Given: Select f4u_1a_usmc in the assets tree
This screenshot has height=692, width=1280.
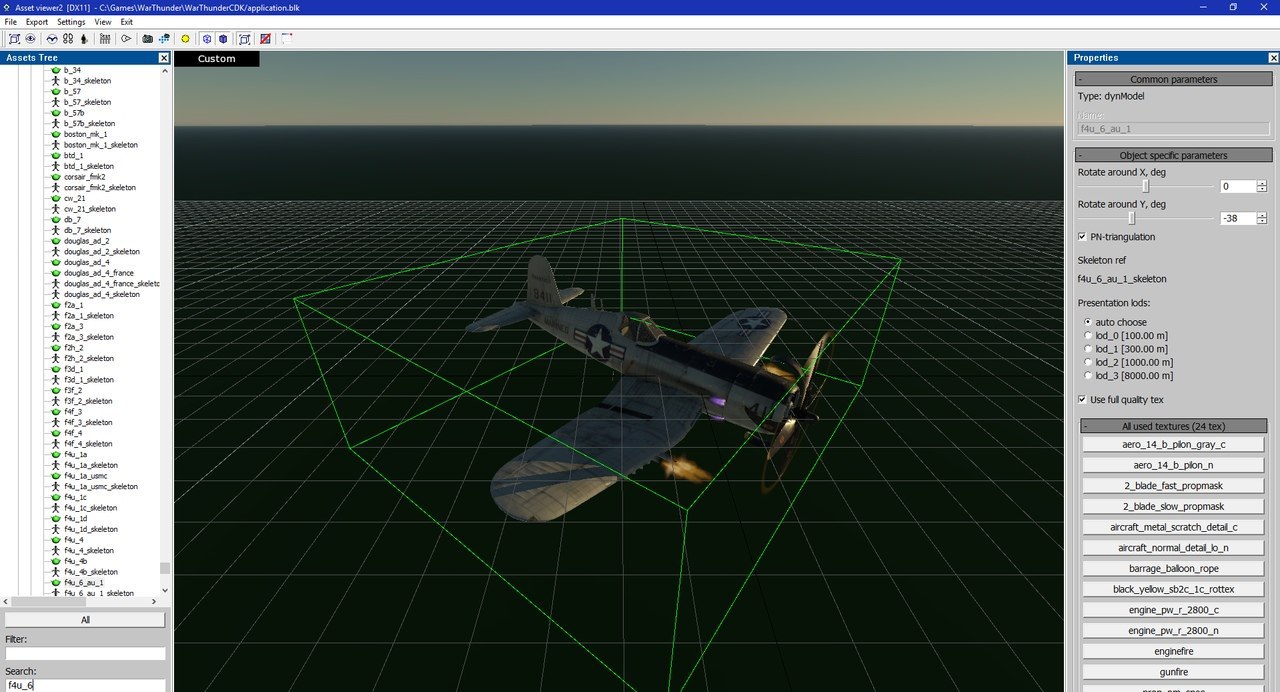Looking at the screenshot, I should click(85, 476).
